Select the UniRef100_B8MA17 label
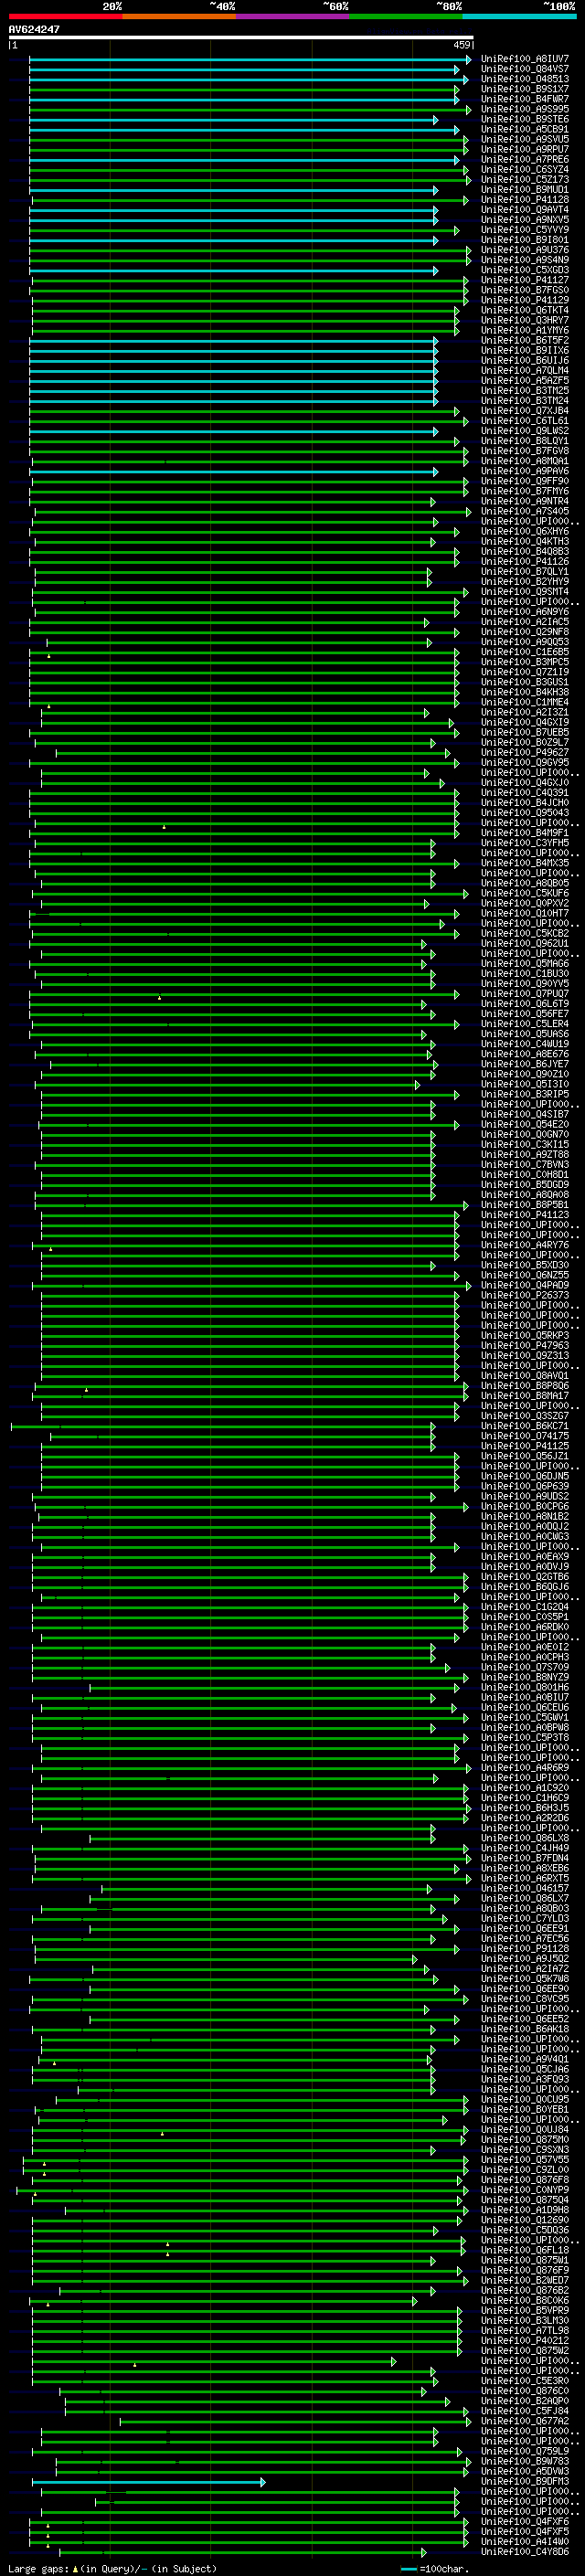Viewport: 585px width, 2576px height. pyautogui.click(x=525, y=1396)
